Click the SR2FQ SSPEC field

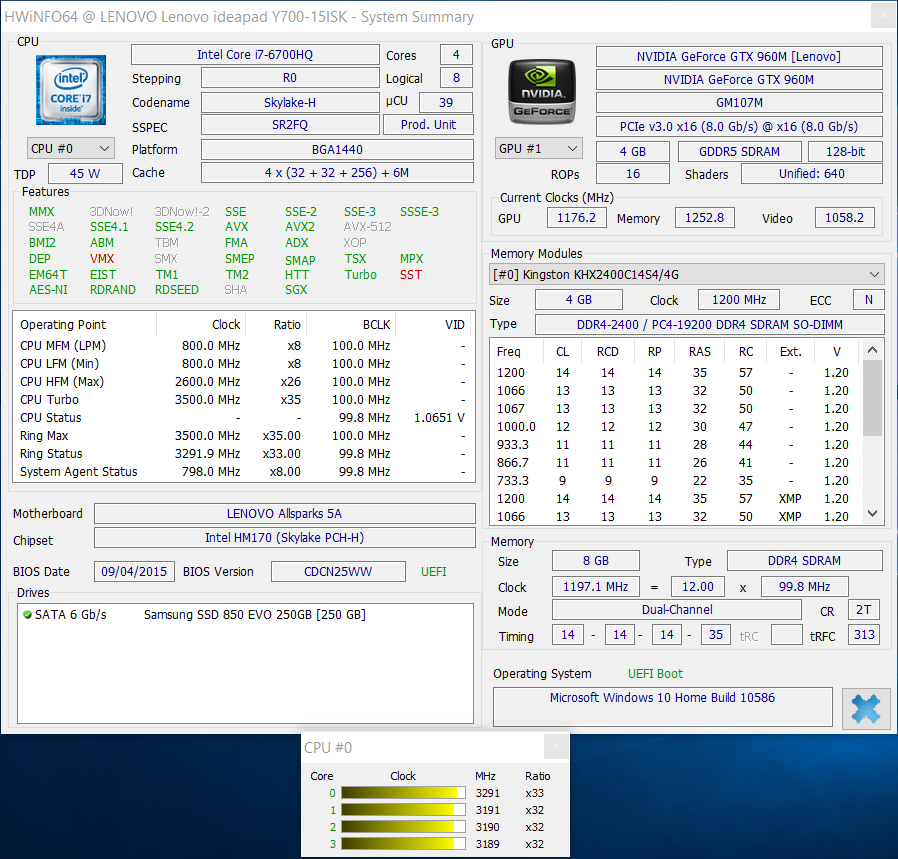(x=290, y=125)
